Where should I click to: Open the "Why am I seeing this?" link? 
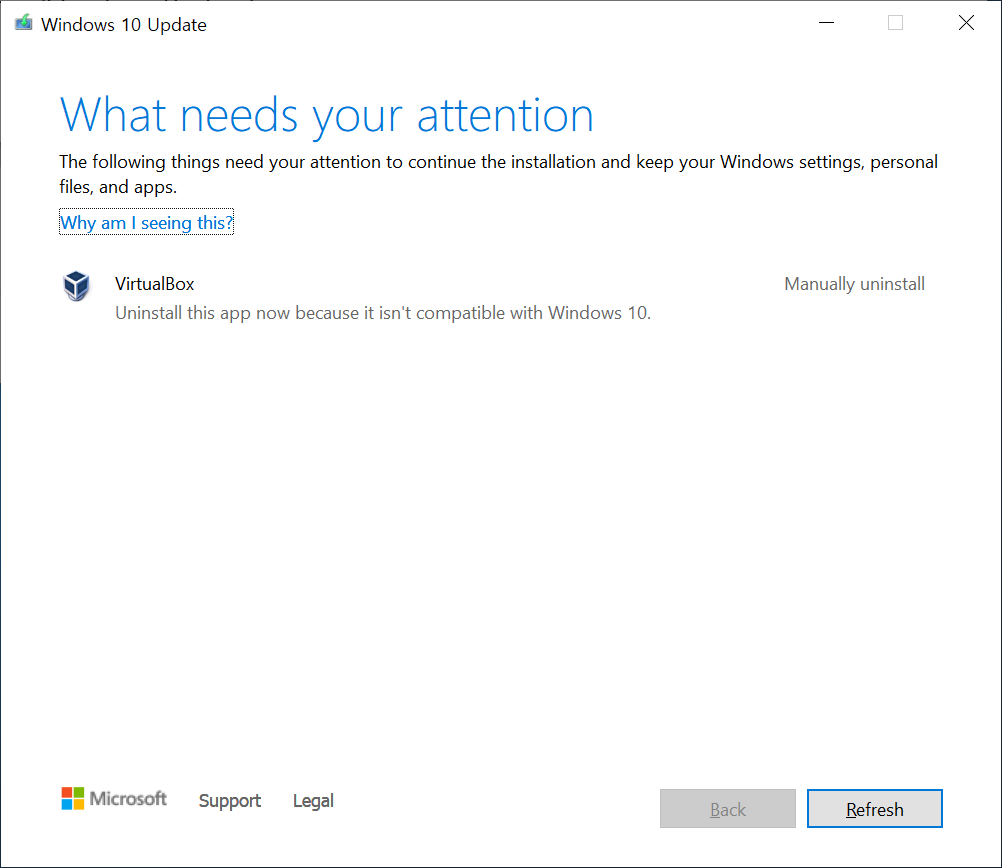[x=146, y=222]
